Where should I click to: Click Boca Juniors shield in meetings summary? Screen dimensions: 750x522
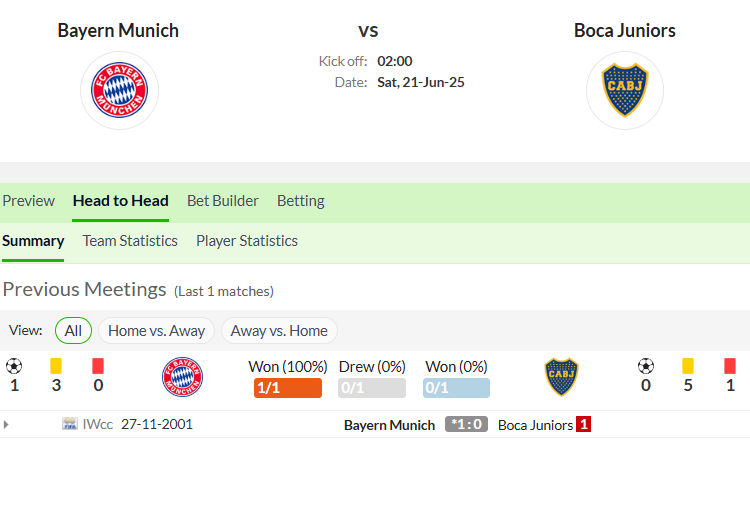(x=562, y=377)
